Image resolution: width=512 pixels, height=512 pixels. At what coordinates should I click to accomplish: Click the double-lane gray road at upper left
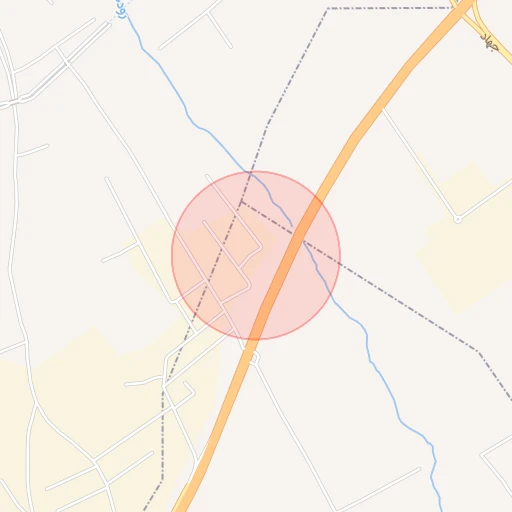click(67, 63)
